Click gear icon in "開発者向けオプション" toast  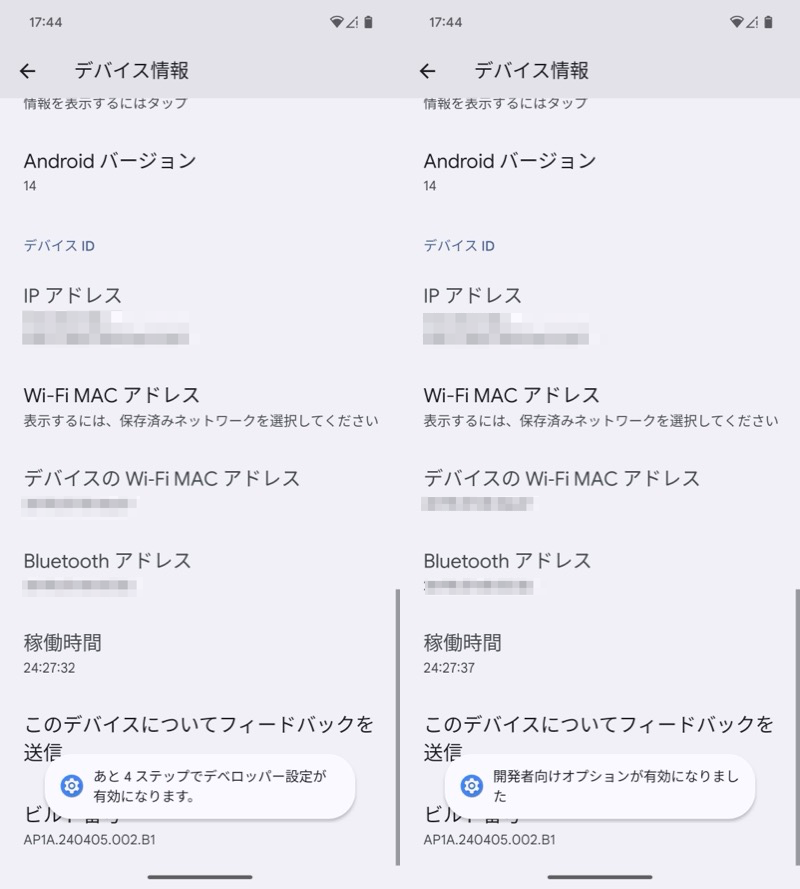tap(471, 786)
